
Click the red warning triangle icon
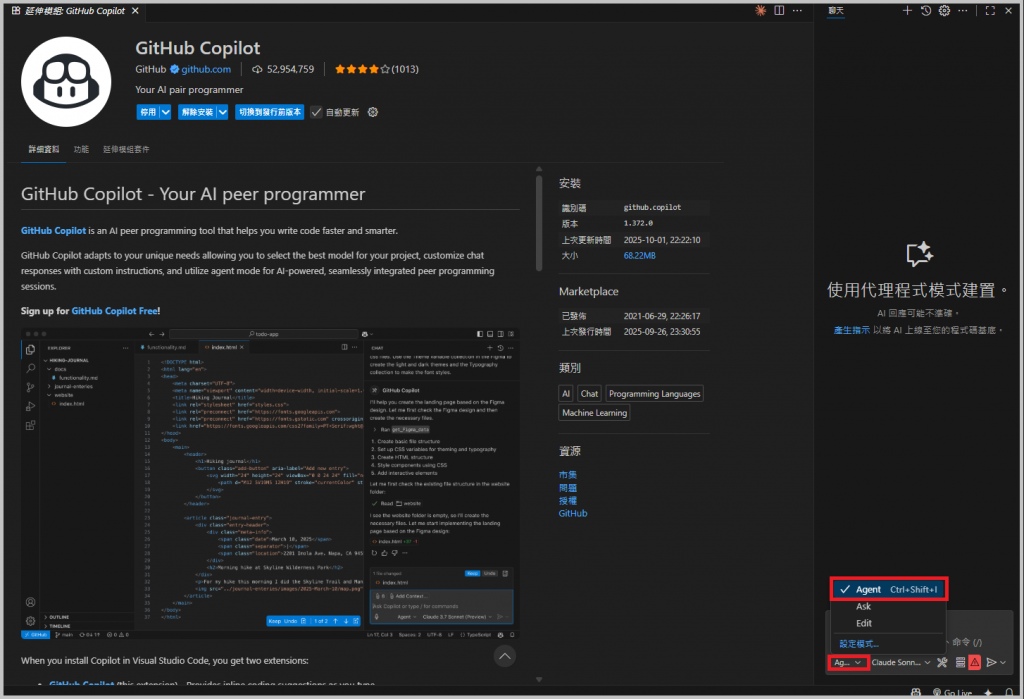(974, 662)
